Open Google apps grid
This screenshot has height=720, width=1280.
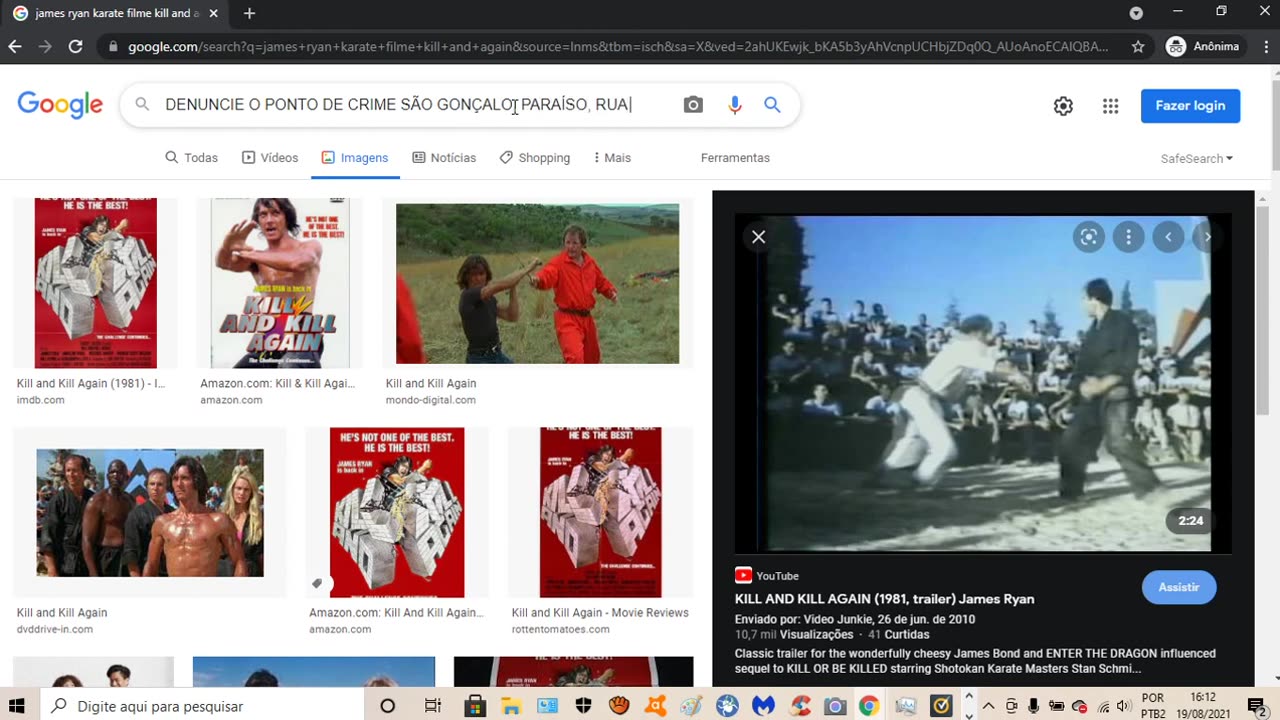(1110, 106)
